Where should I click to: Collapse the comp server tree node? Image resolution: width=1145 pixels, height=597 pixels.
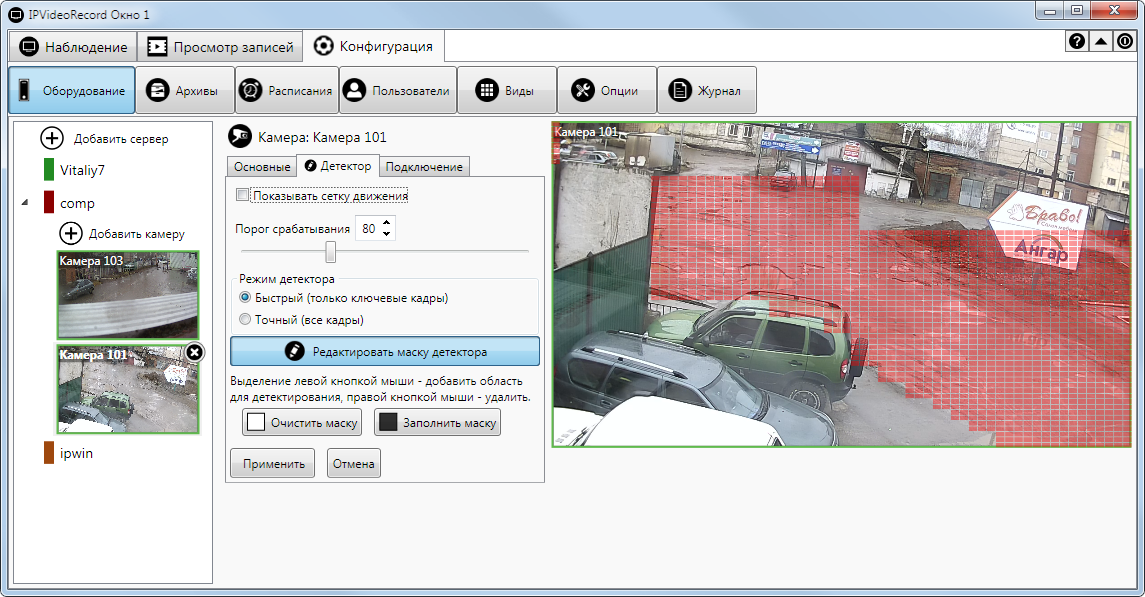click(x=25, y=203)
